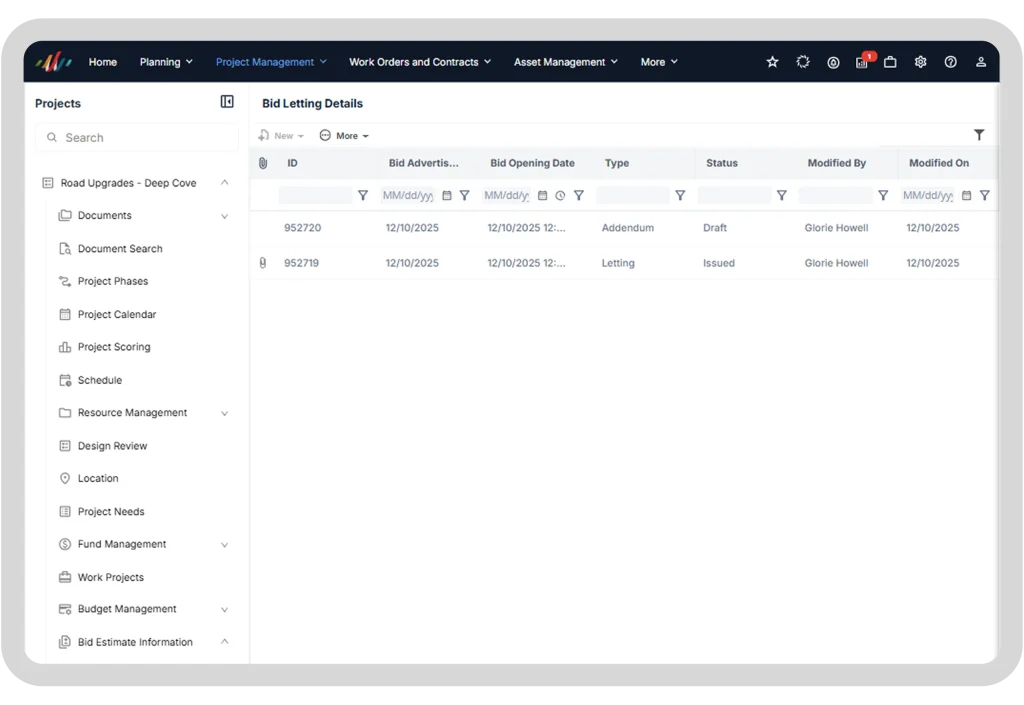The width and height of the screenshot is (1024, 705).
Task: Expand the Resource Management chevron
Action: pos(224,413)
